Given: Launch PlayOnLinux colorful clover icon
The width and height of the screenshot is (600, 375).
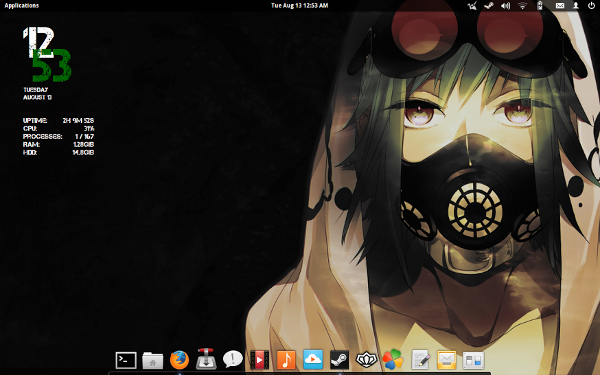Looking at the screenshot, I should [393, 360].
